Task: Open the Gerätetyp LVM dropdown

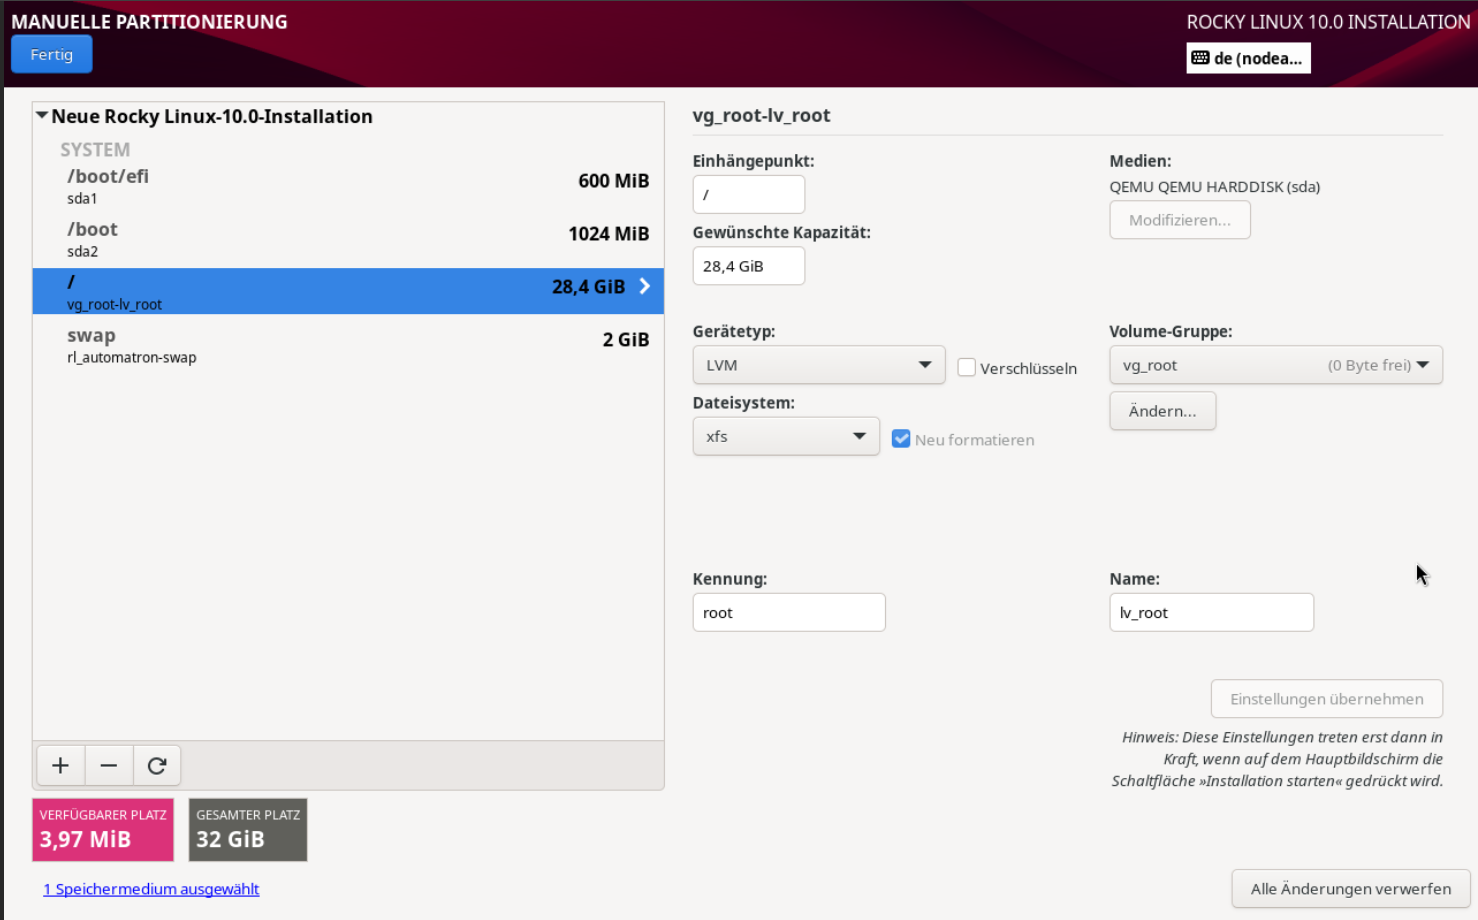Action: (819, 365)
